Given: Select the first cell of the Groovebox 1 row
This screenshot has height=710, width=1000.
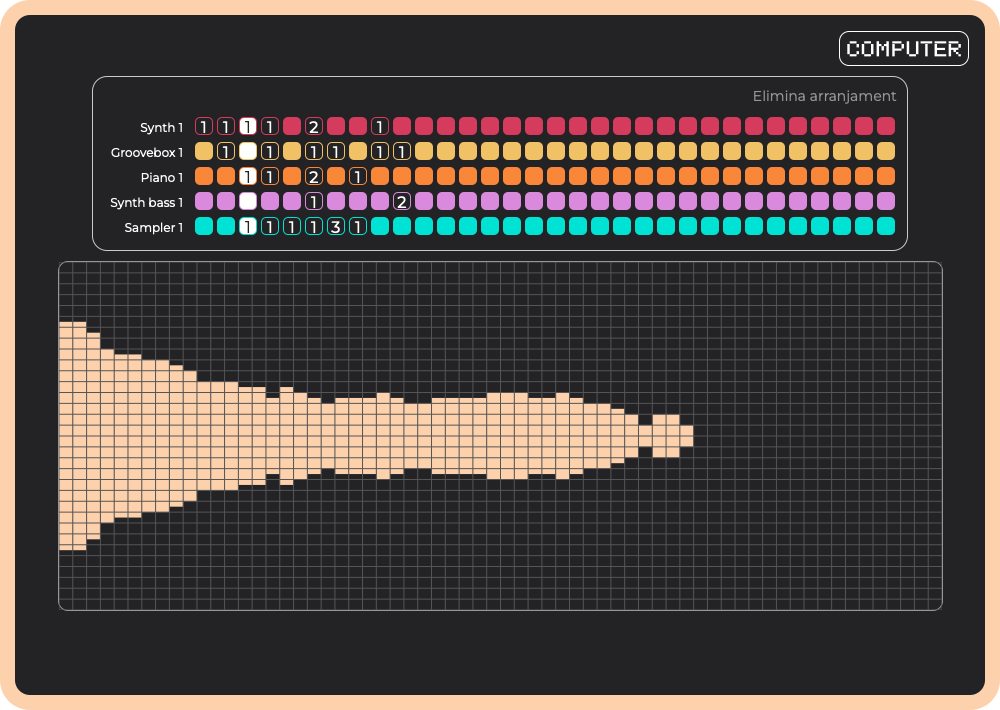Looking at the screenshot, I should tap(204, 152).
